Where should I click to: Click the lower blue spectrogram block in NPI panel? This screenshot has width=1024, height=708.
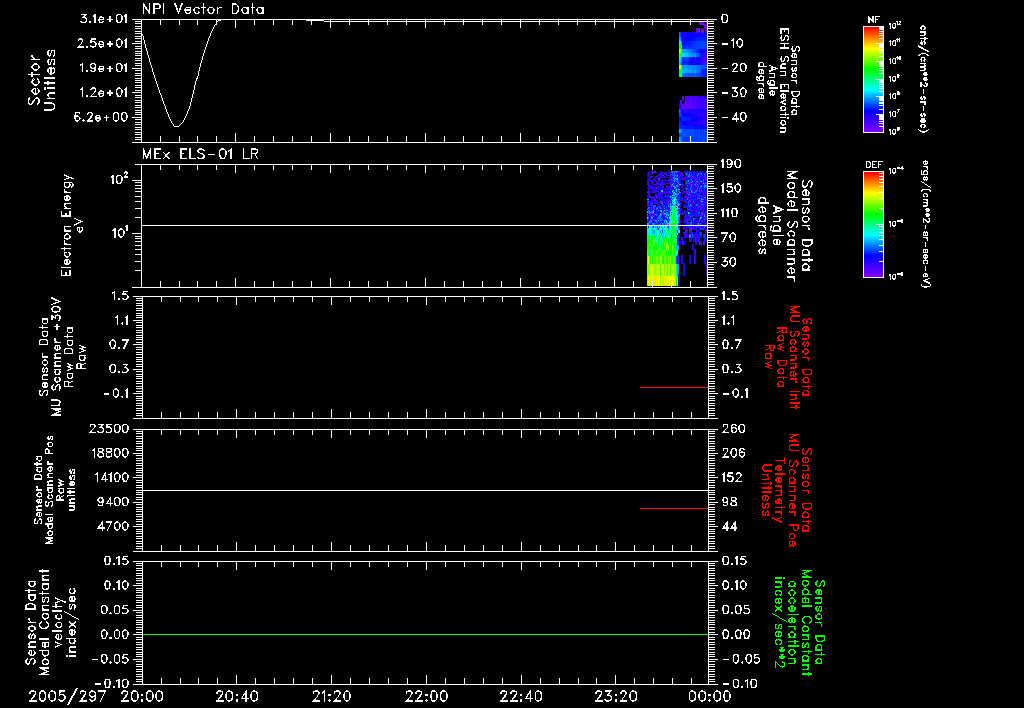click(693, 119)
